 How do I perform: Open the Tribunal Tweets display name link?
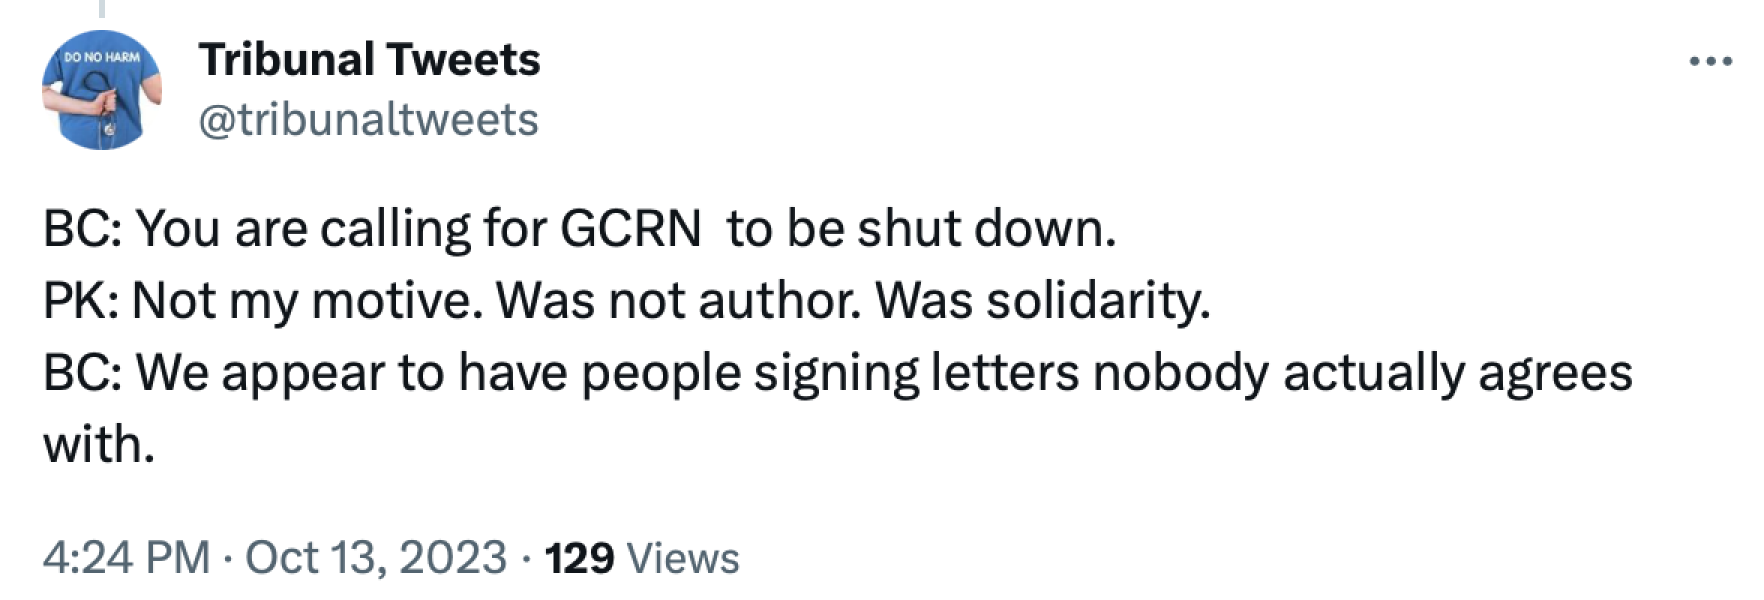[x=369, y=60]
